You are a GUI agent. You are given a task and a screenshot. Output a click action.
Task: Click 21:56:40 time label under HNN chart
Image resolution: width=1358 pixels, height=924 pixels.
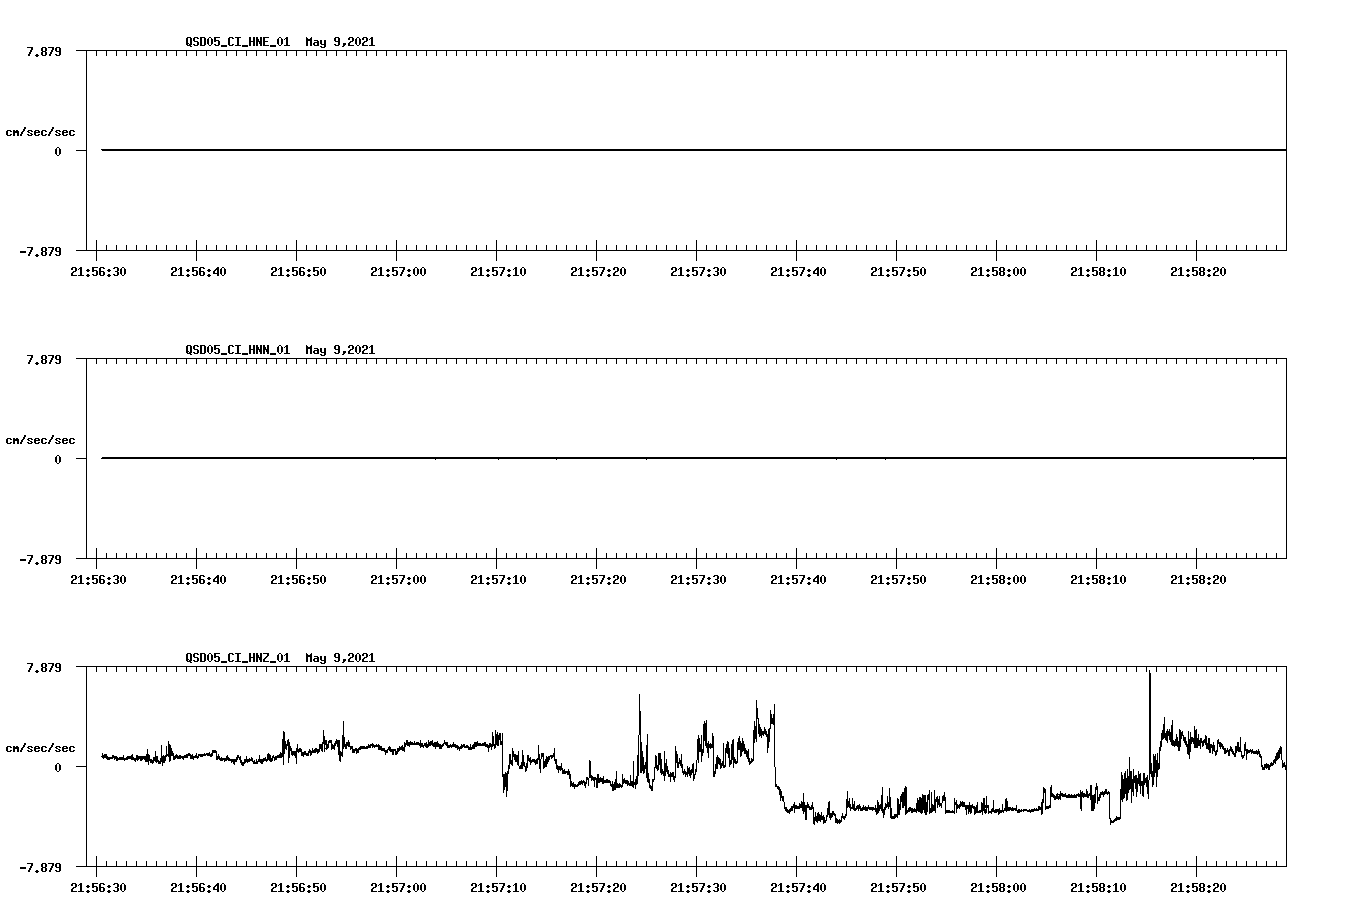point(198,580)
